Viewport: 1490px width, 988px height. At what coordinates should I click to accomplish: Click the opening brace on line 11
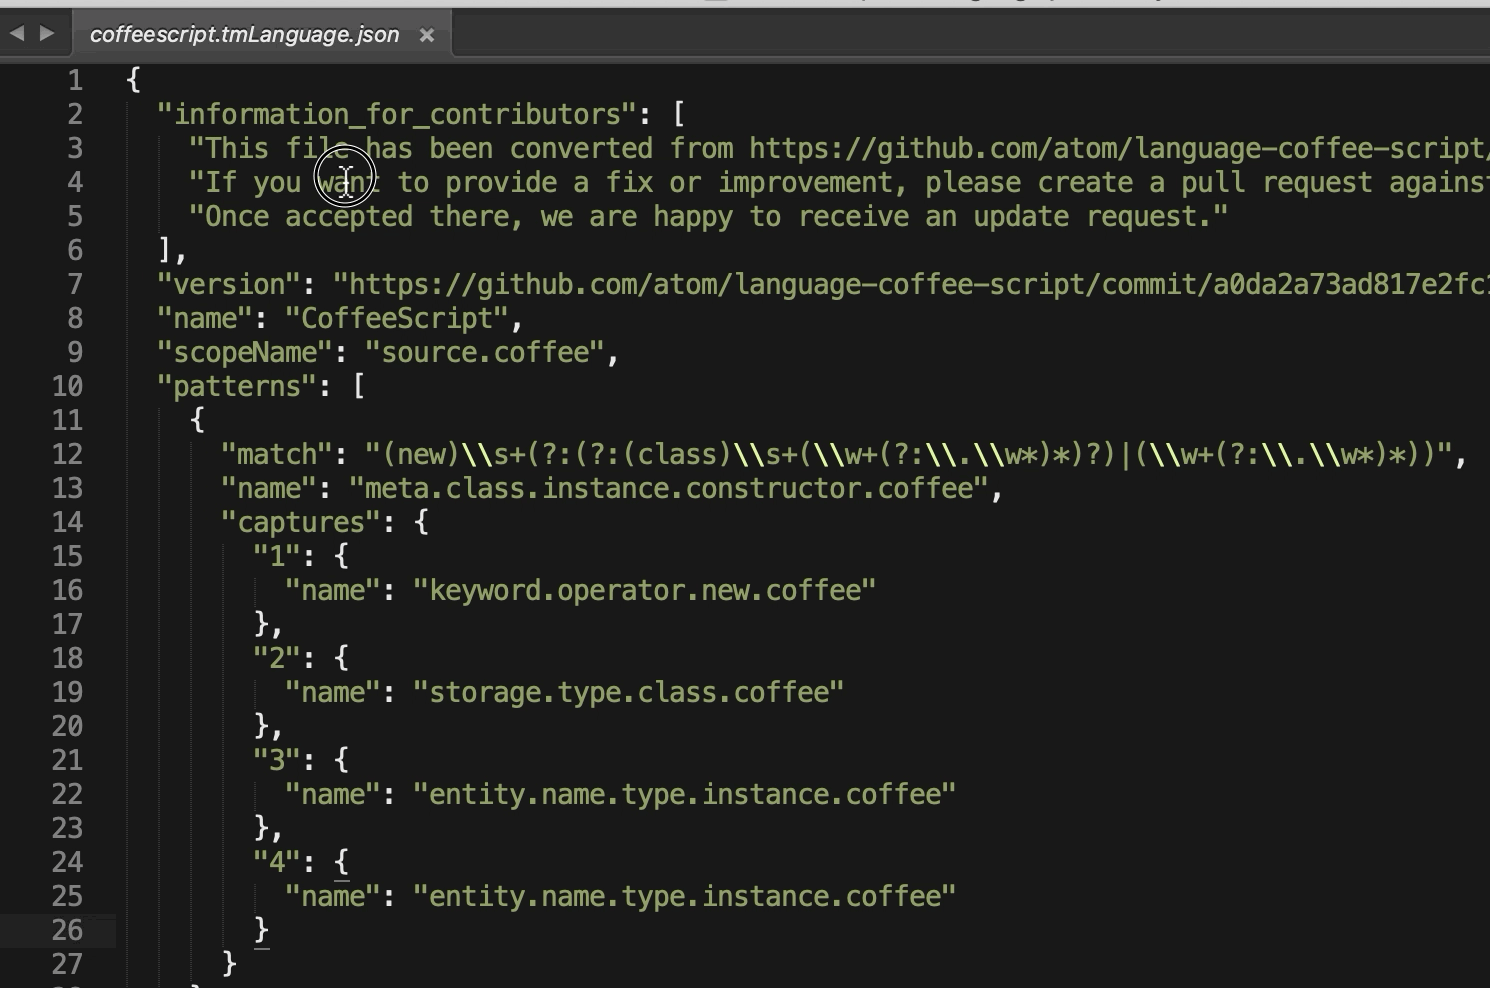coord(197,420)
